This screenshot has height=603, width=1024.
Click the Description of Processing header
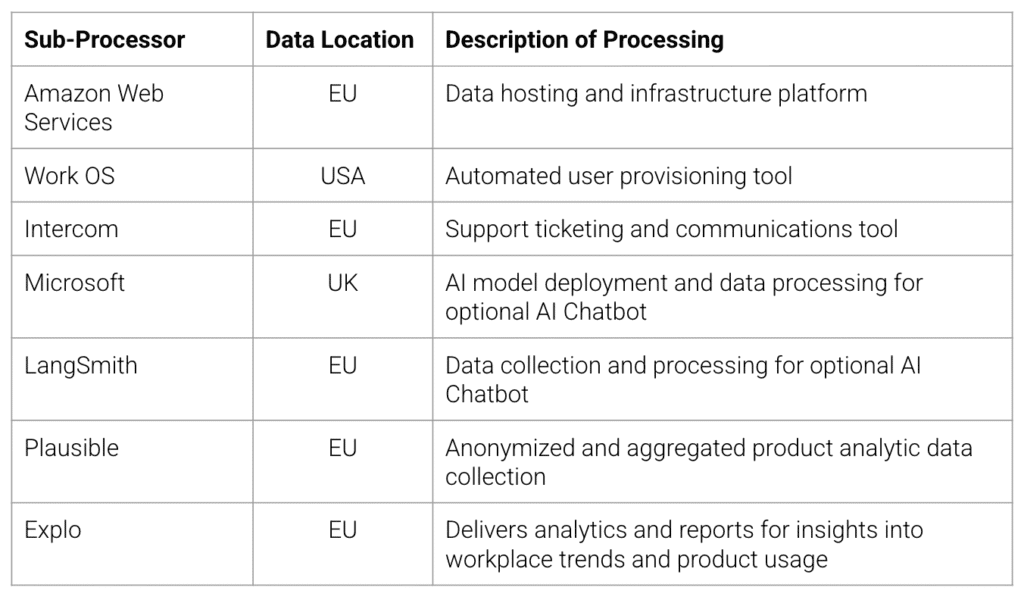584,40
